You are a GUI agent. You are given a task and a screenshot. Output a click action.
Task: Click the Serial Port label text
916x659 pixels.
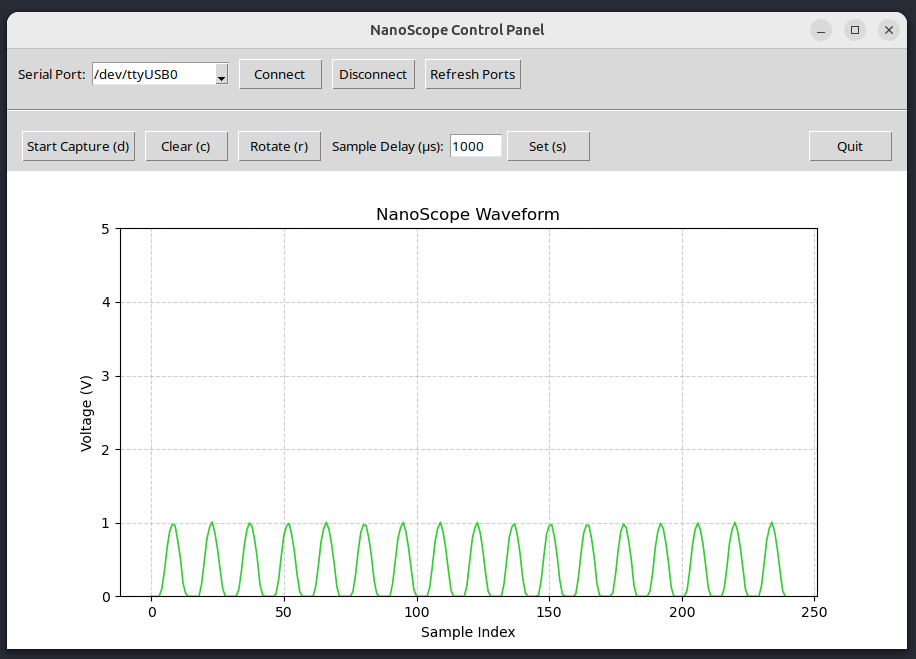(x=52, y=75)
